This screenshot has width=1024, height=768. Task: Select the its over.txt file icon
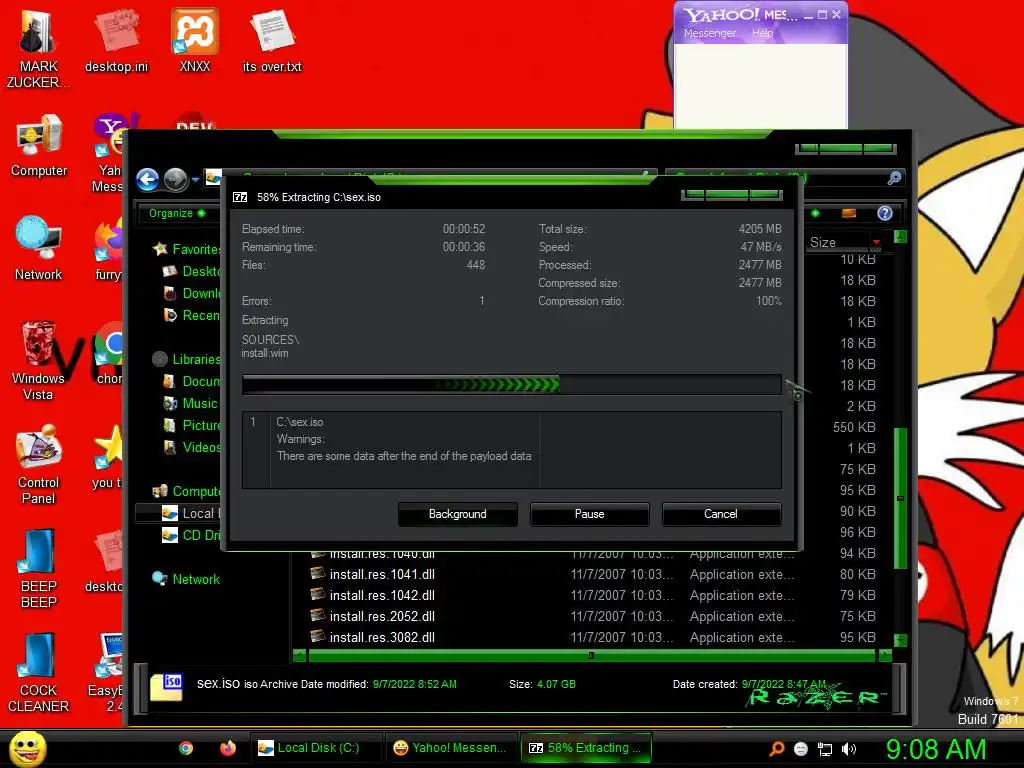(272, 40)
